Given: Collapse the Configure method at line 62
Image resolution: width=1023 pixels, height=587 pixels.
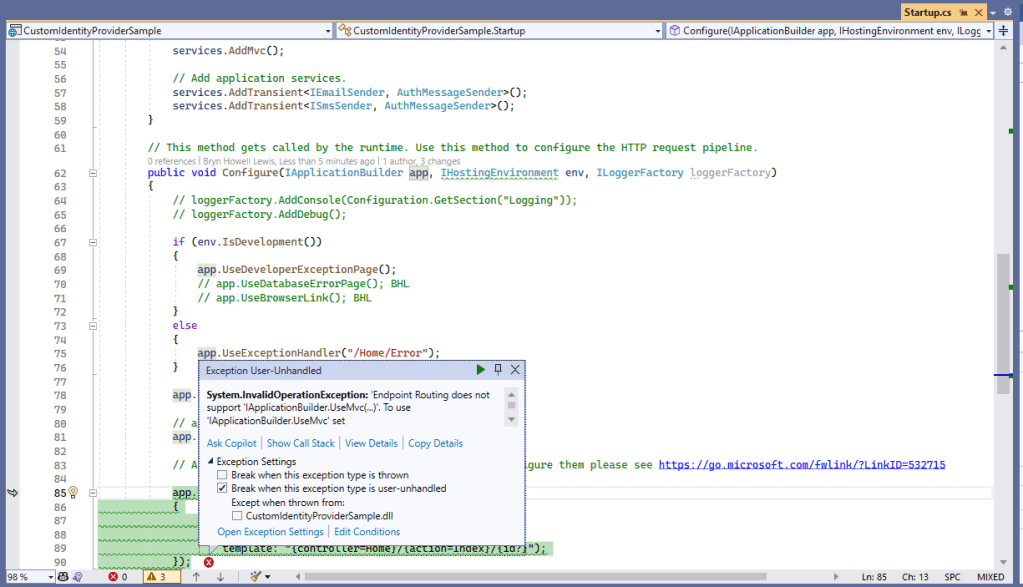Looking at the screenshot, I should tap(93, 173).
